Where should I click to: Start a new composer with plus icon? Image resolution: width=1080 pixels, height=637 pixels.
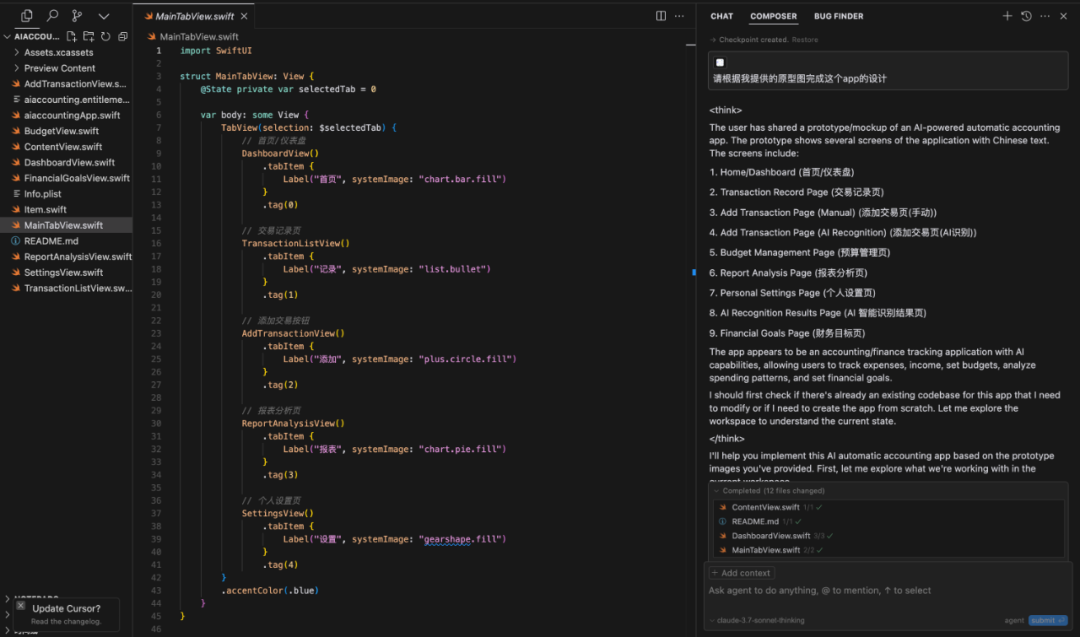click(1007, 16)
